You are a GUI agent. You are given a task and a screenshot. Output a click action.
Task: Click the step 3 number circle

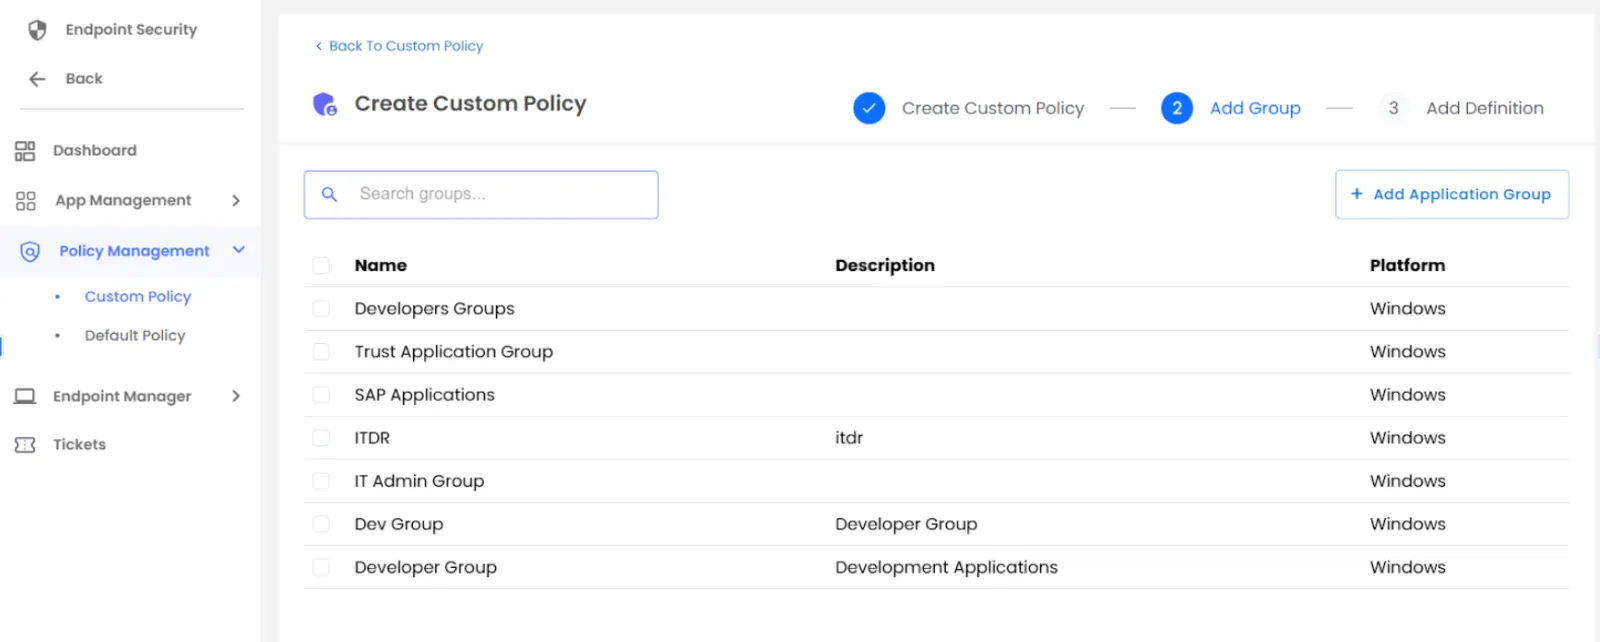[1393, 108]
